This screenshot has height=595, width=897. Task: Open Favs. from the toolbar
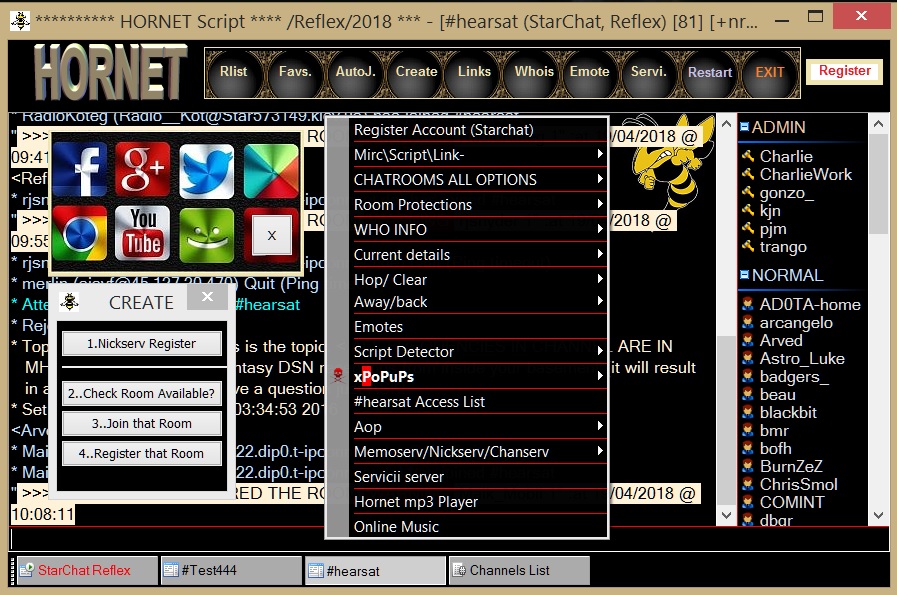click(x=295, y=72)
